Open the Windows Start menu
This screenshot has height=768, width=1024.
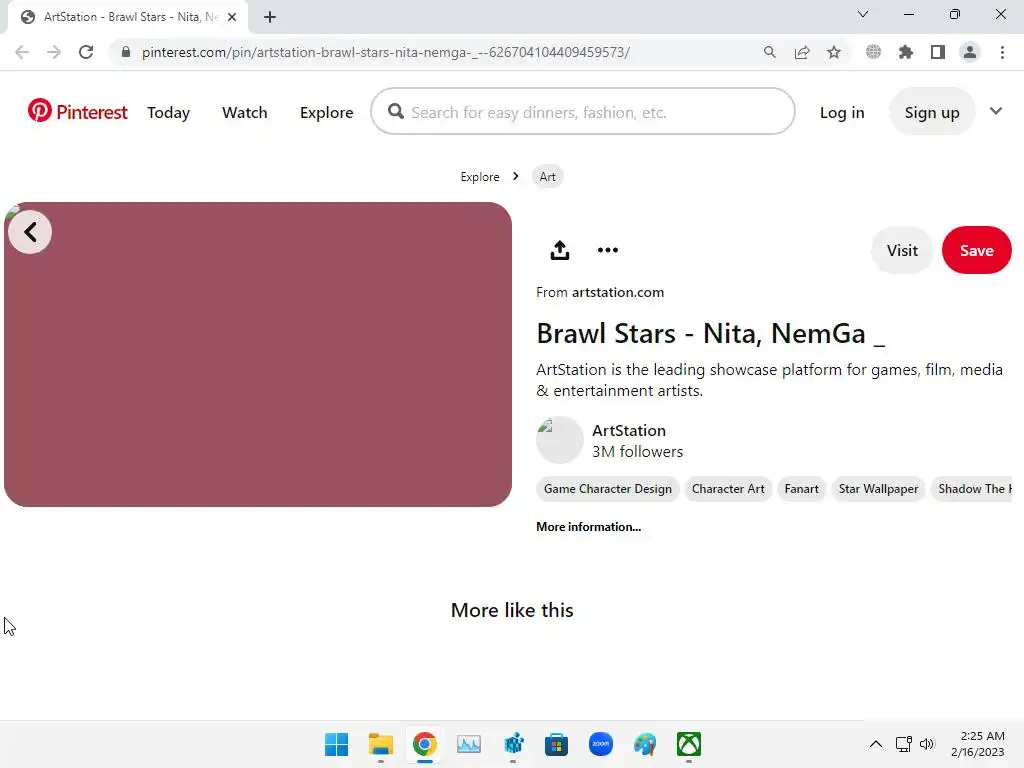[x=336, y=744]
